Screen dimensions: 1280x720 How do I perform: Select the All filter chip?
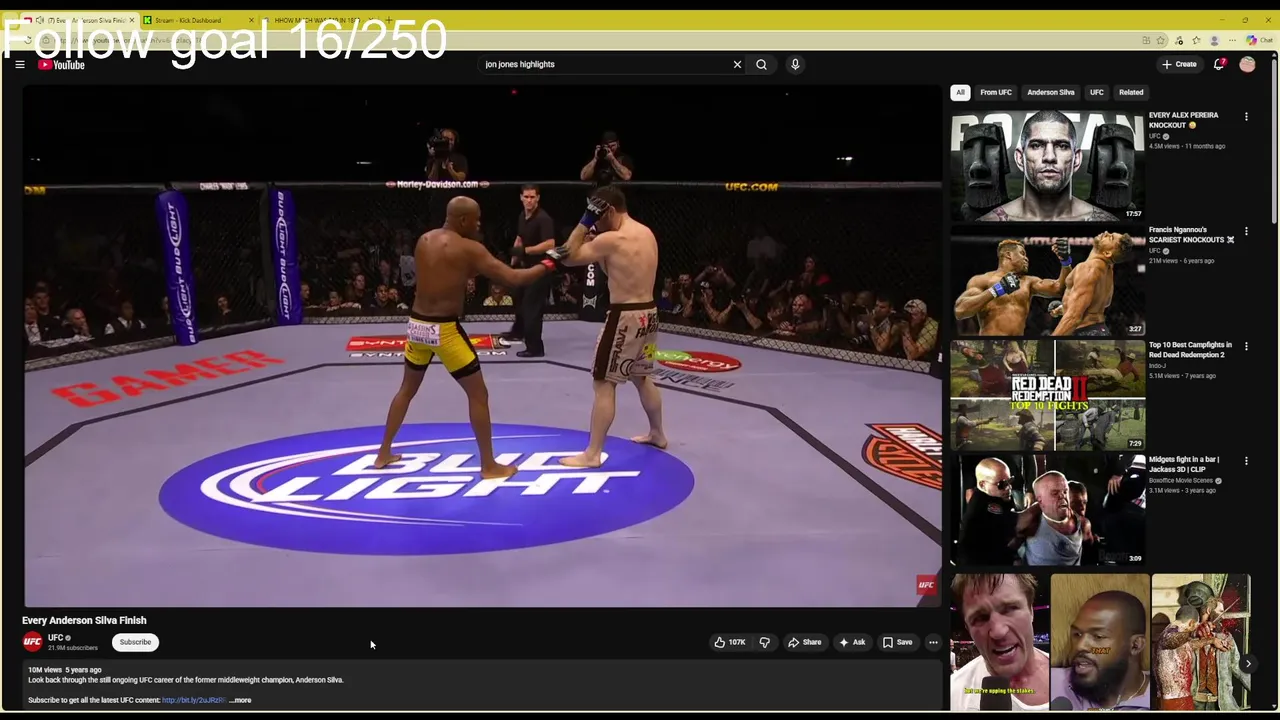(x=960, y=92)
